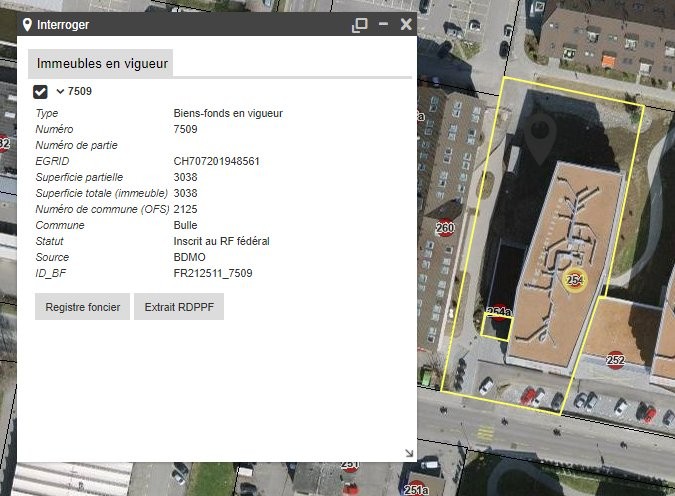
Task: Uncheck the checkbox for parcel 7509
Action: 41,92
